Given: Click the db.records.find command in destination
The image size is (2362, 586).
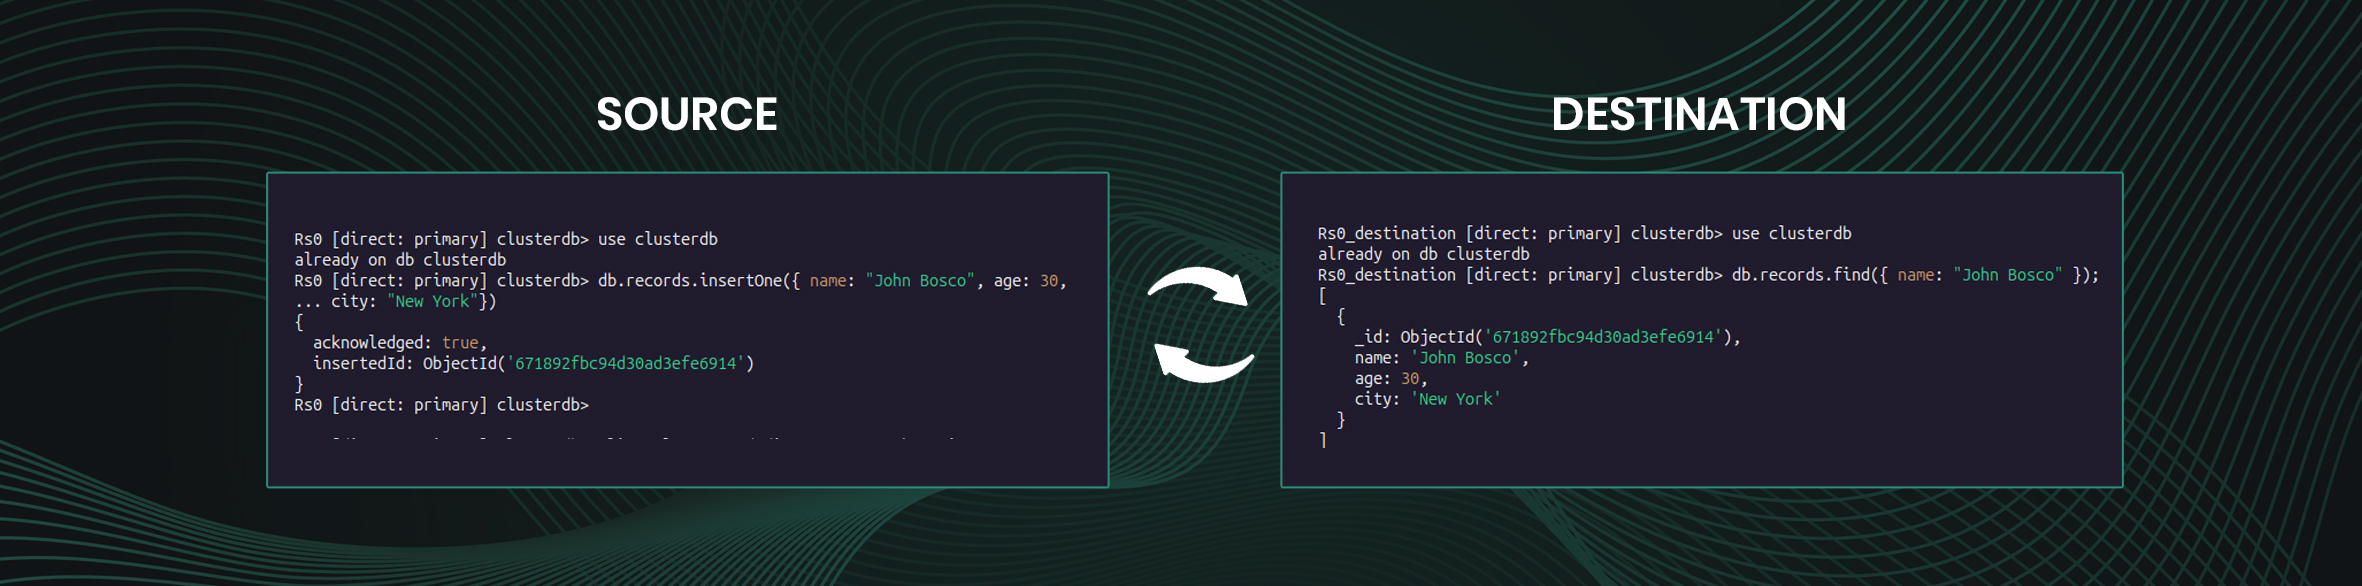Looking at the screenshot, I should pyautogui.click(x=1709, y=275).
